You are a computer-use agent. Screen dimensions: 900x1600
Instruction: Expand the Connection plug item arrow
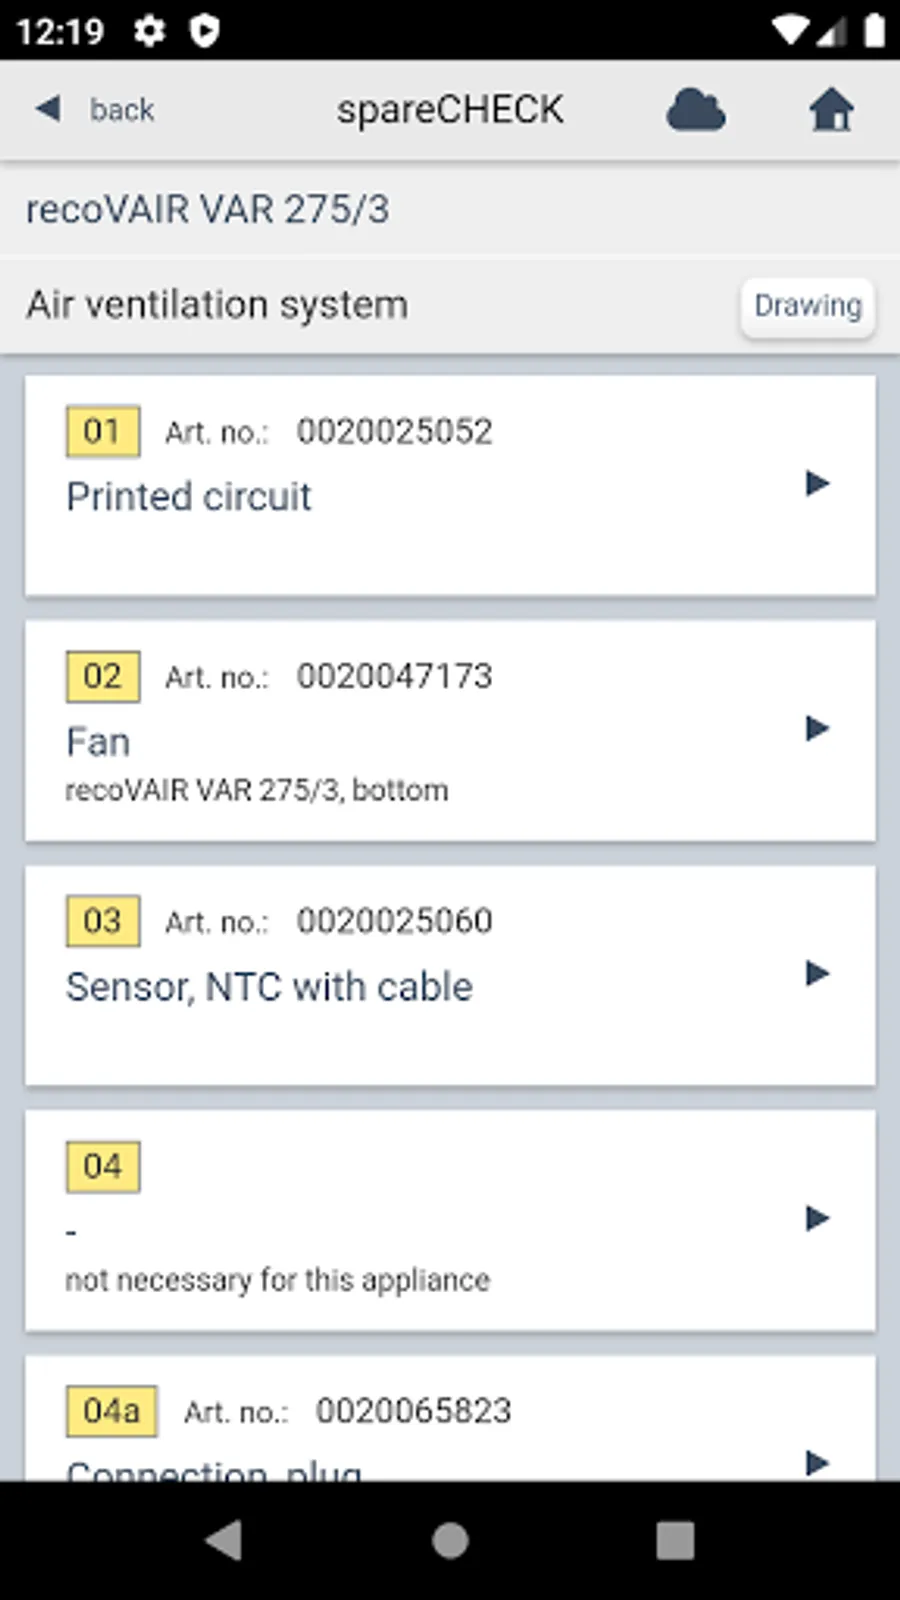coord(818,1463)
